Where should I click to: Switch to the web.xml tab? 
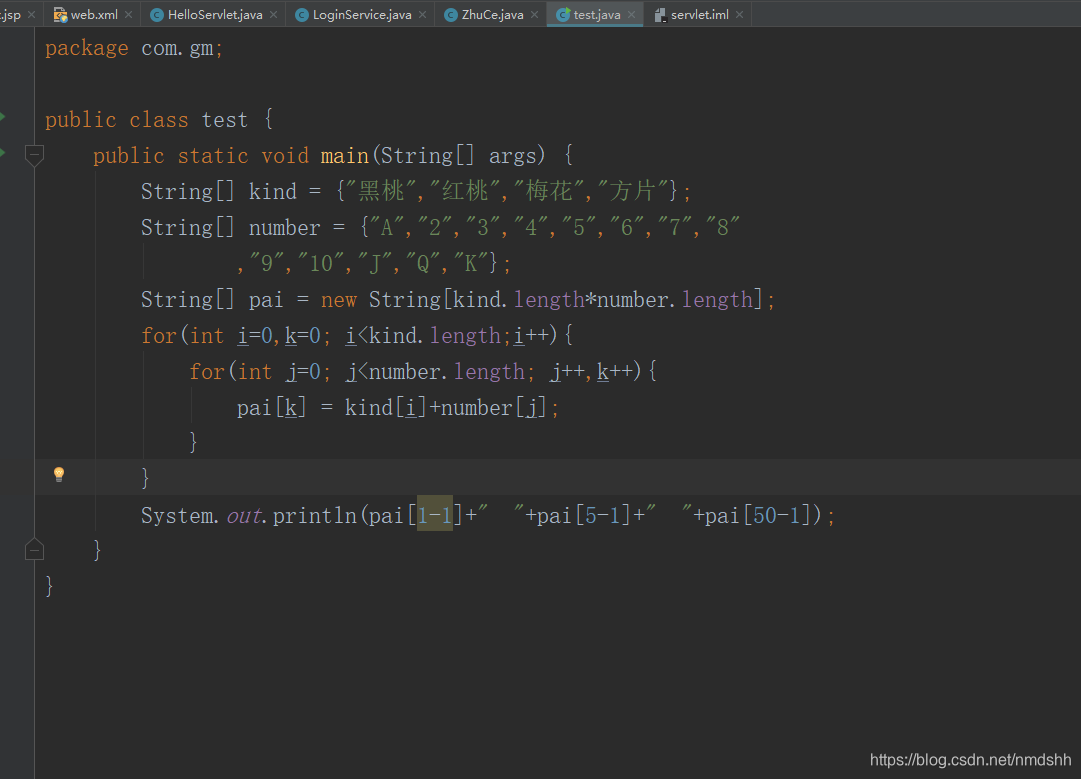(x=94, y=14)
